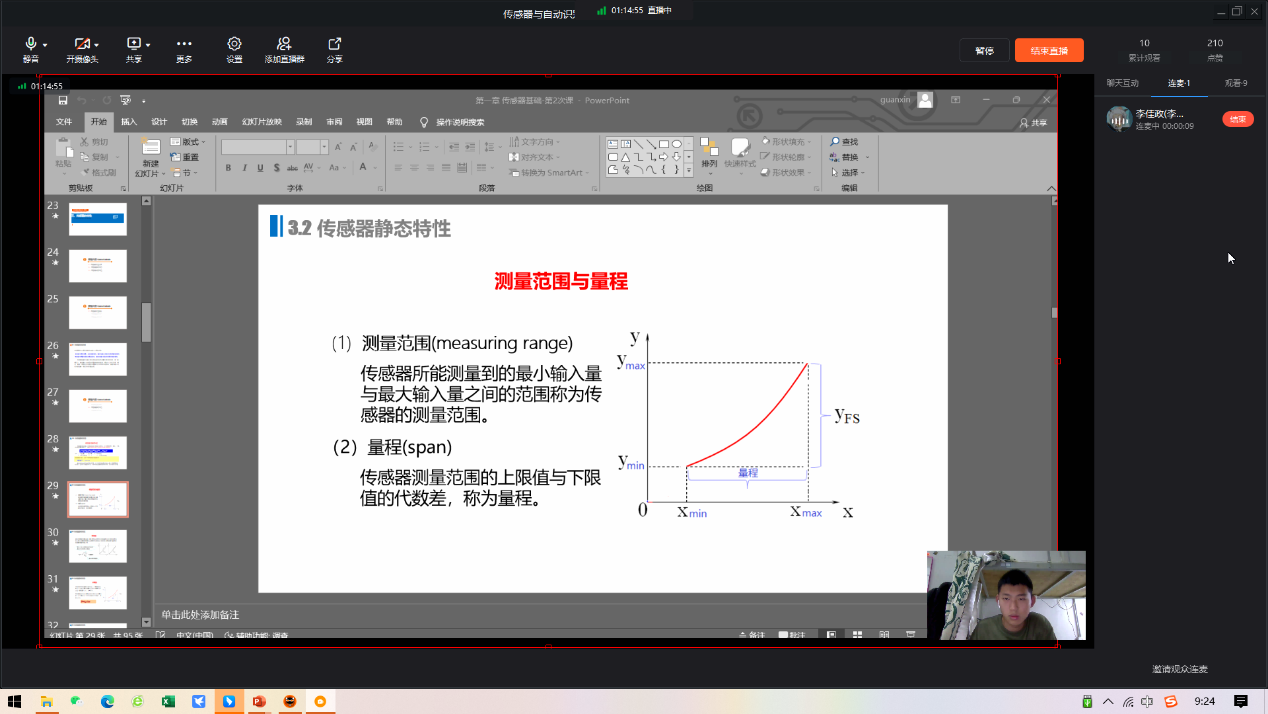Open 设置 gear settings
This screenshot has width=1268, height=714.
coord(234,45)
